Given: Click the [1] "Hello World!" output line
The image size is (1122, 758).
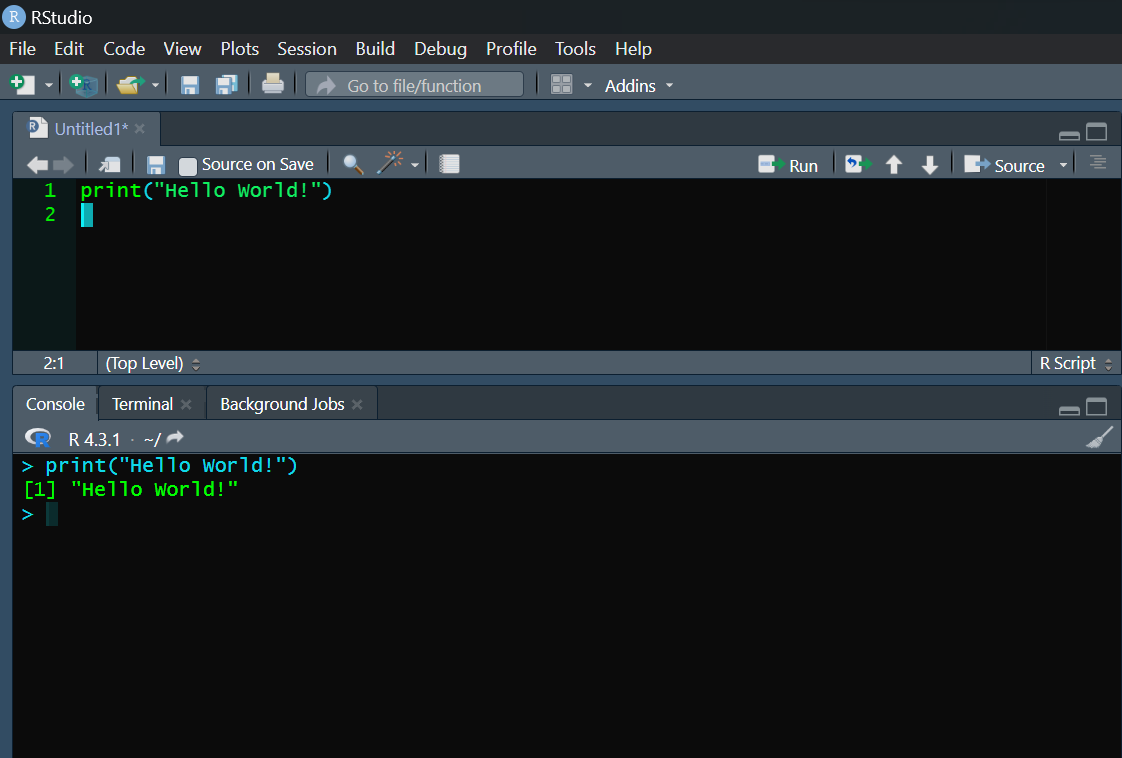Looking at the screenshot, I should pos(131,490).
